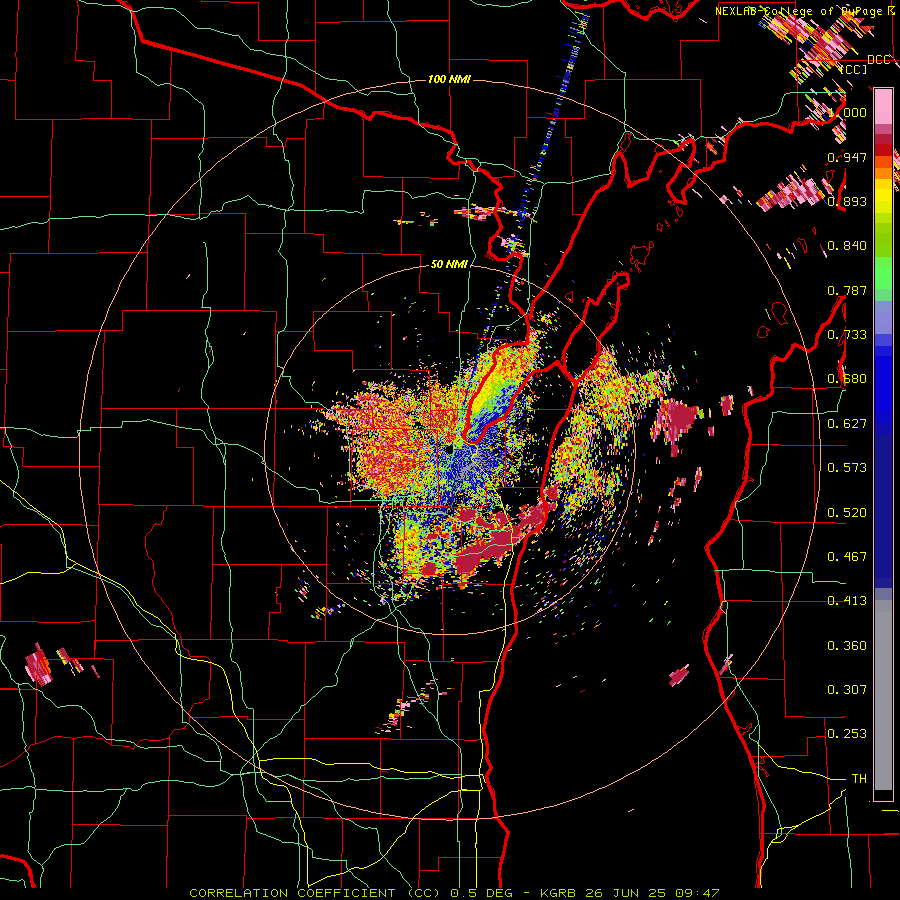900x900 pixels.
Task: Click the 0.360 legend value
Action: click(x=847, y=646)
